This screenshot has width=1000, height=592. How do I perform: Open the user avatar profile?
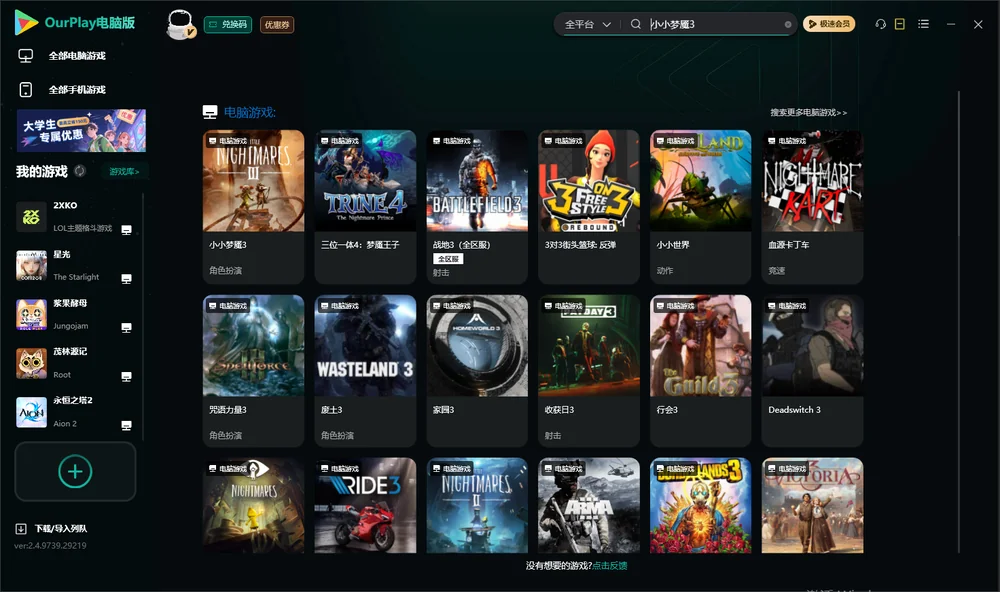[180, 24]
